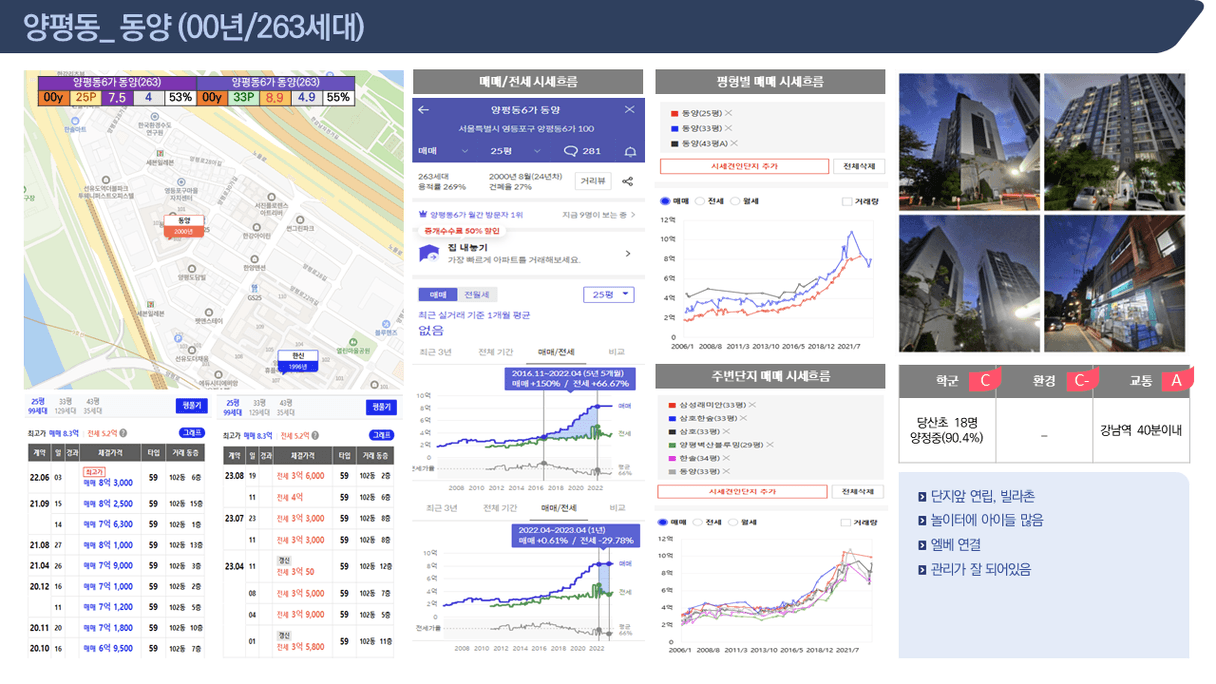1216x684 pixels.
Task: Click the top-right apartment building photo
Action: 1115,141
